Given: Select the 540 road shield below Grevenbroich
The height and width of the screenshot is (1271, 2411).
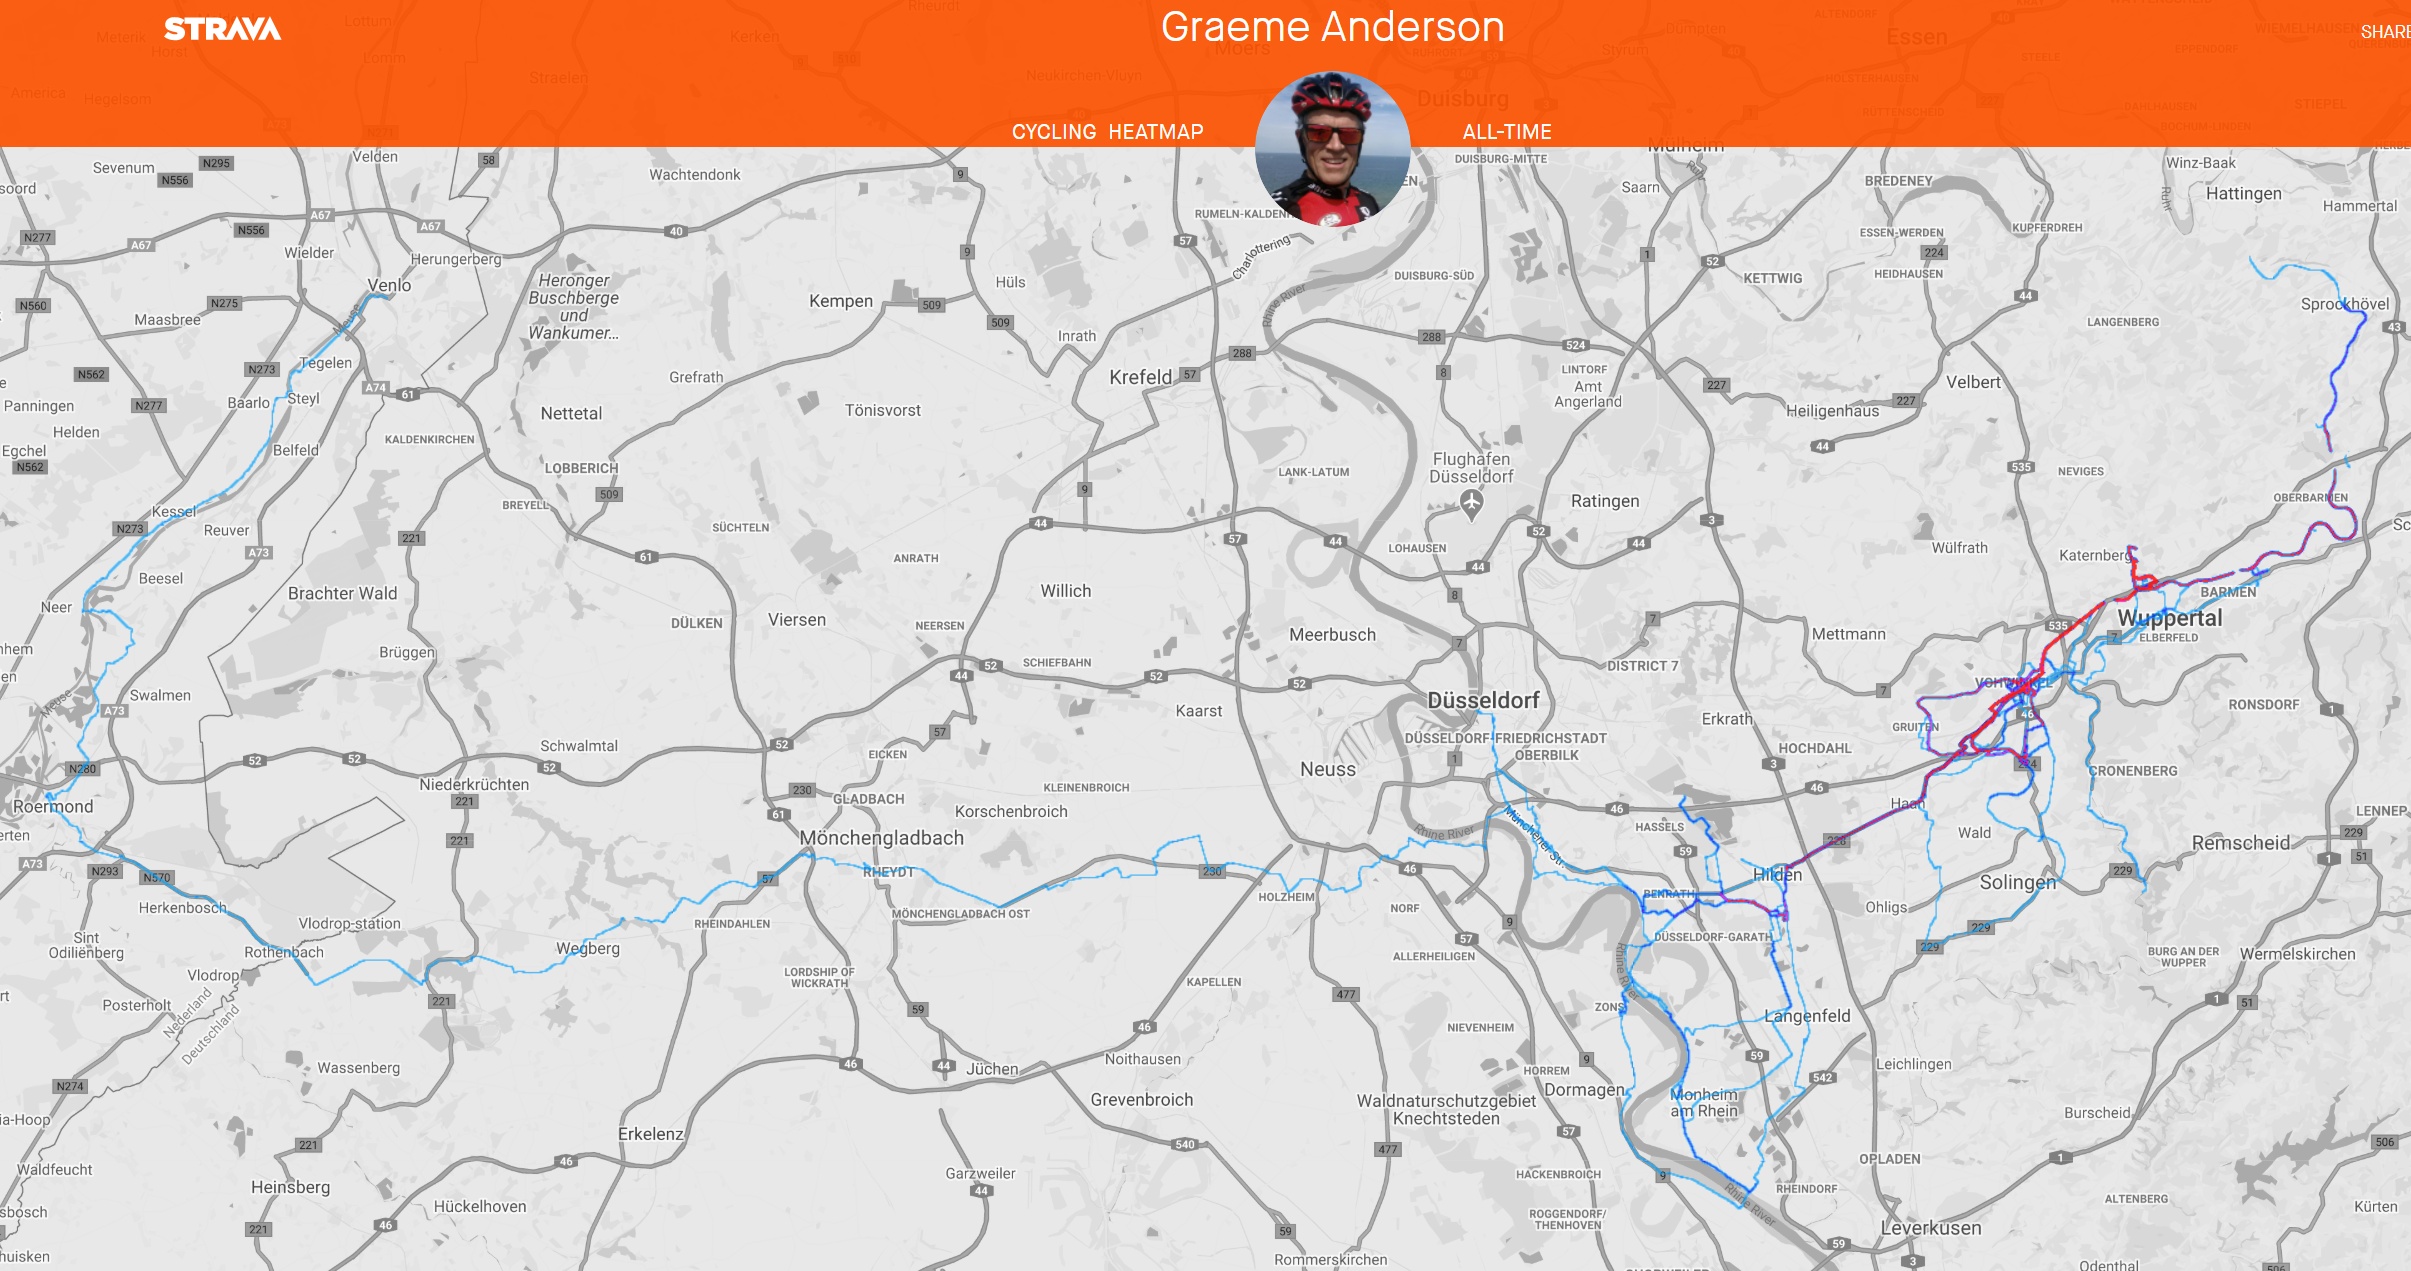Looking at the screenshot, I should click(x=1185, y=1144).
